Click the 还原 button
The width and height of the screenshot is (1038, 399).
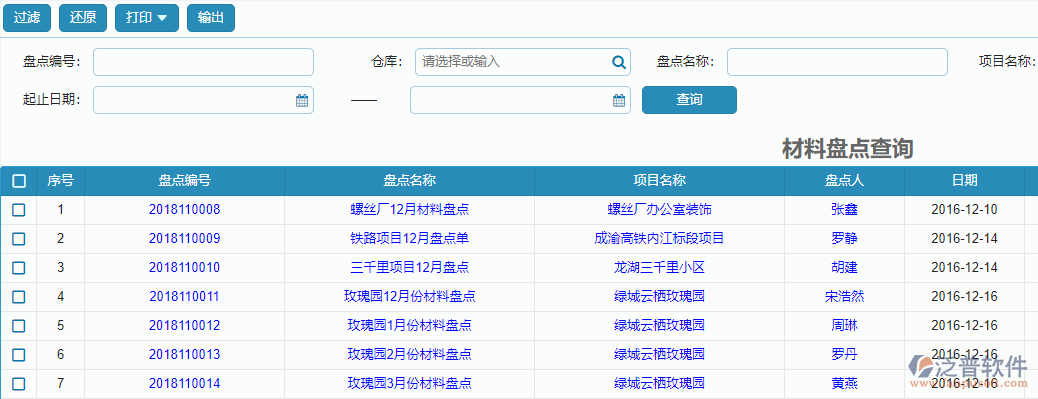(83, 18)
